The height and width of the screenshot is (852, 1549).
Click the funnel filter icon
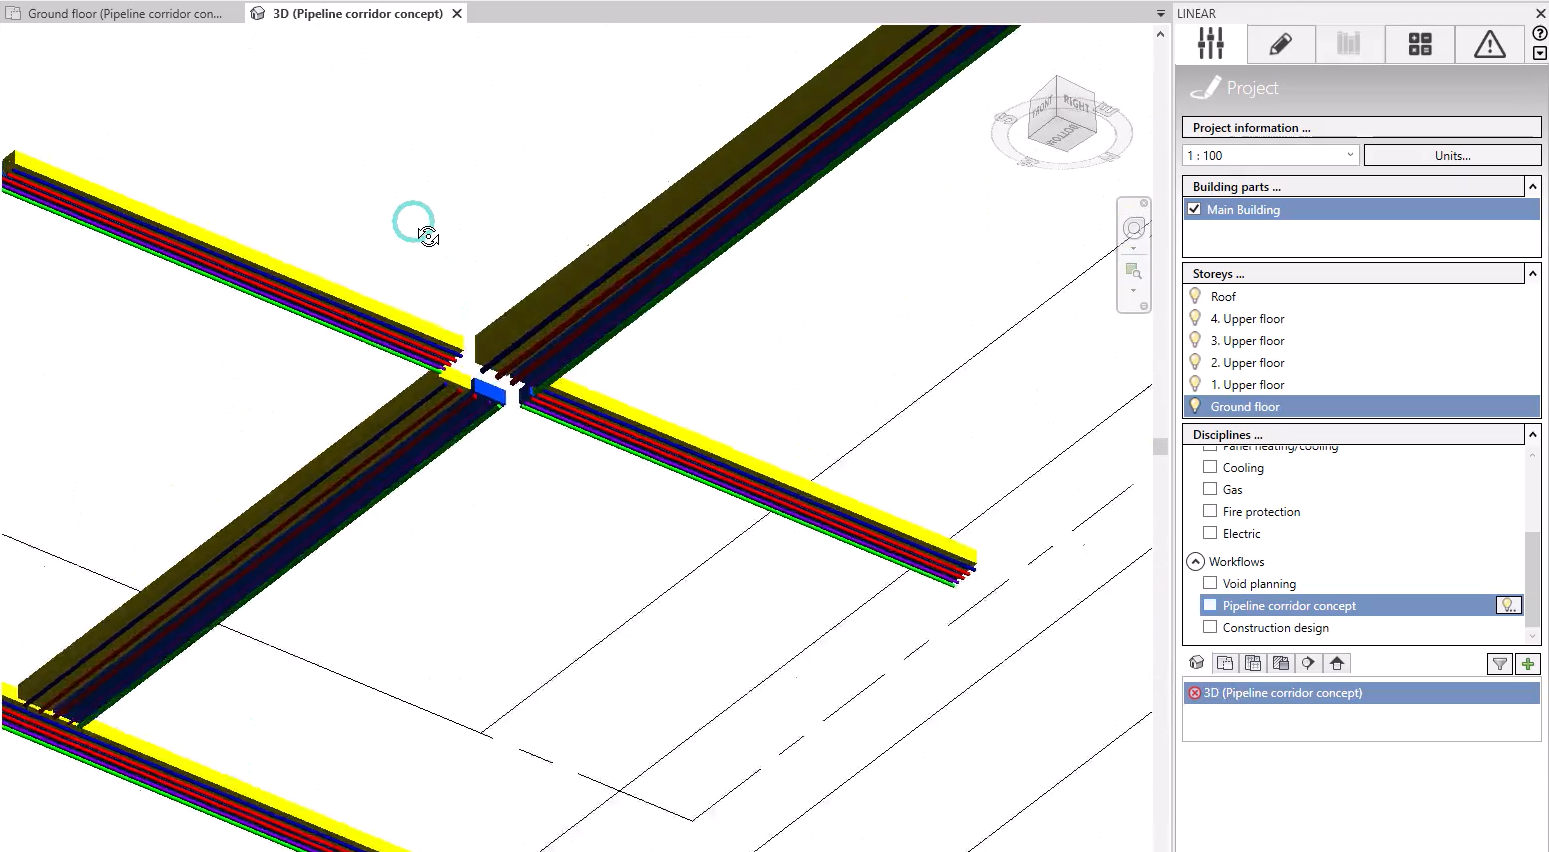click(x=1499, y=664)
